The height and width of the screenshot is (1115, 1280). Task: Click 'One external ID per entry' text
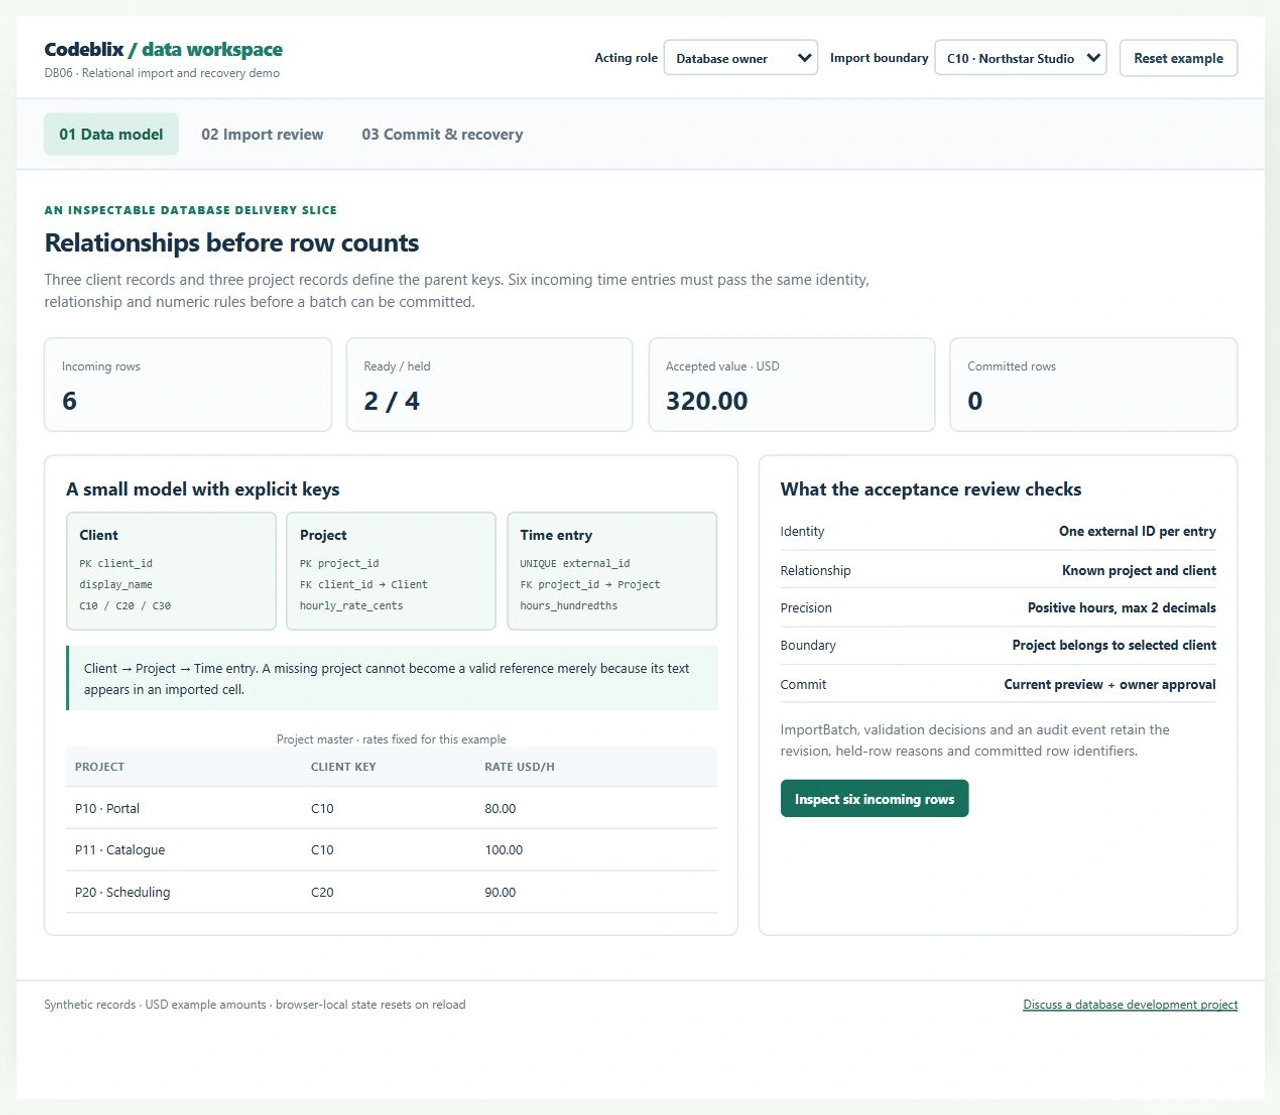tap(1138, 531)
